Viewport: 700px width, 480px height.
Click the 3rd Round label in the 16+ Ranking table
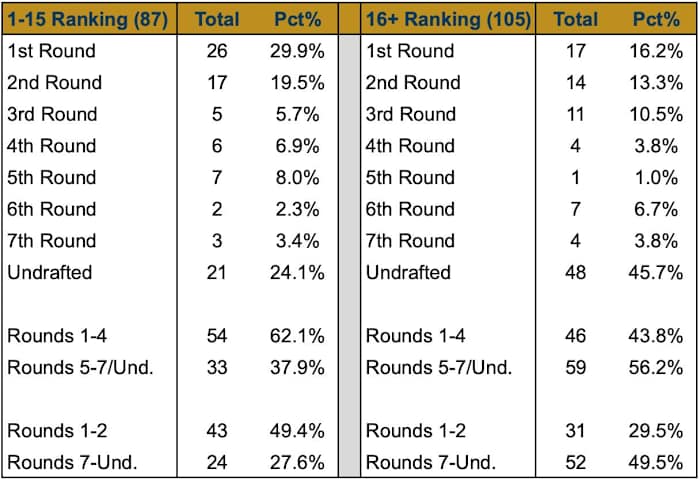click(412, 114)
